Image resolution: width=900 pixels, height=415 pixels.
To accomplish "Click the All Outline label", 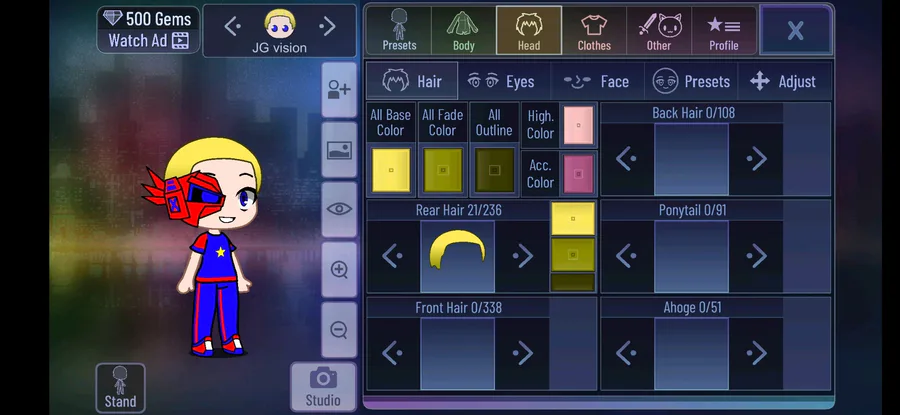I will 494,123.
